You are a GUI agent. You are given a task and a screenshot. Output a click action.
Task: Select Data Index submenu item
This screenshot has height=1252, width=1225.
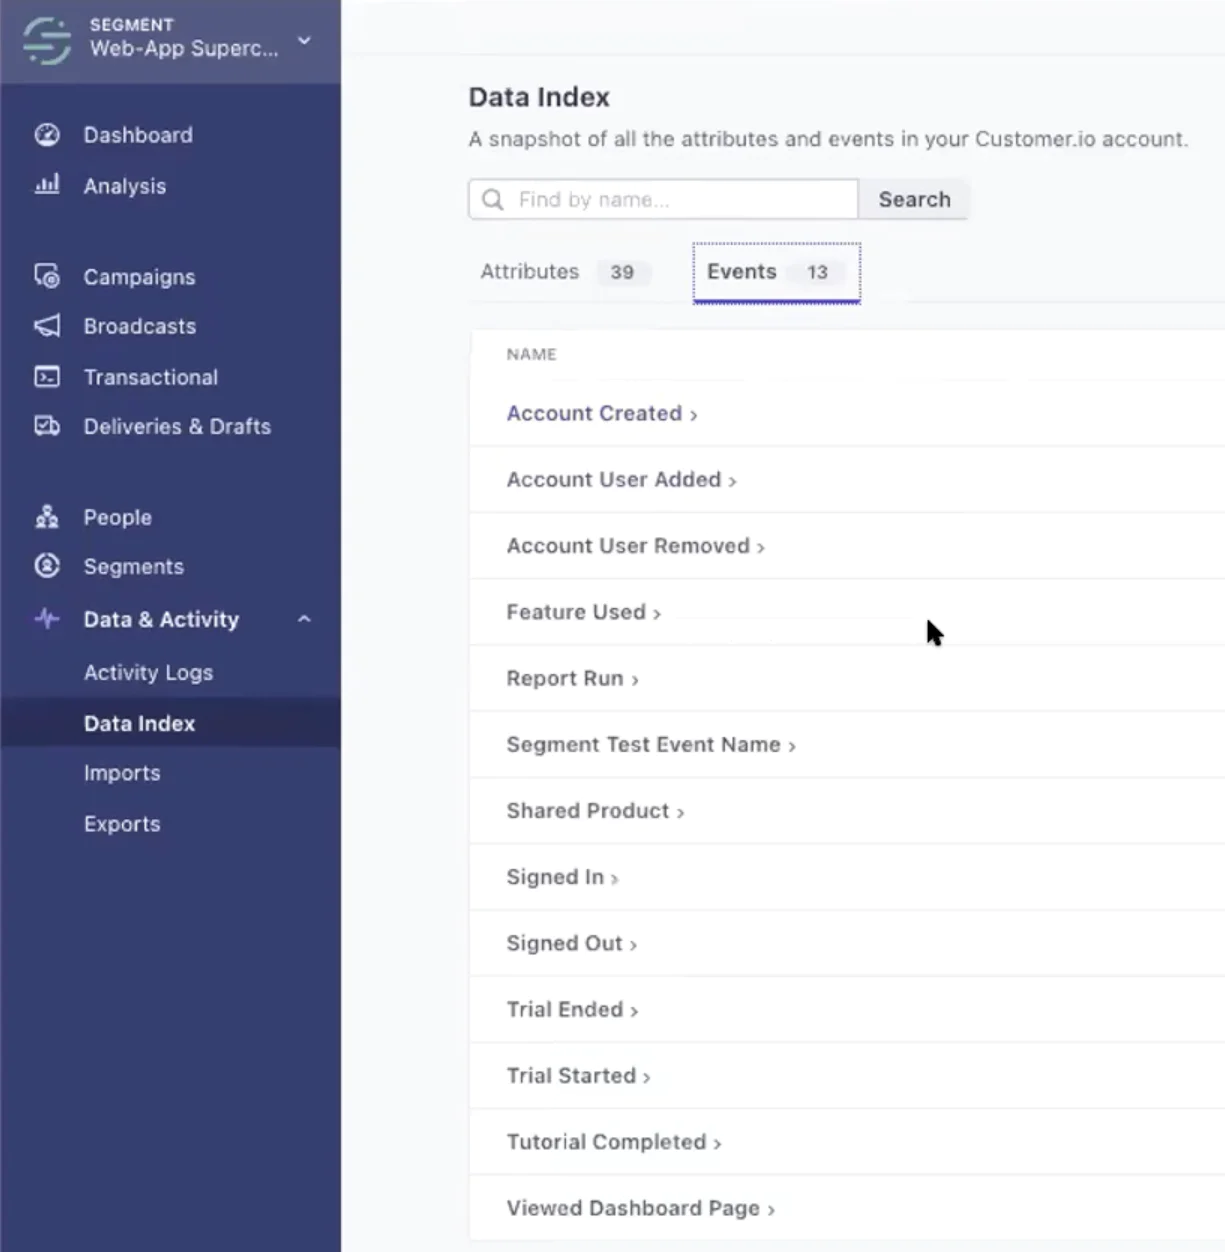tap(139, 723)
